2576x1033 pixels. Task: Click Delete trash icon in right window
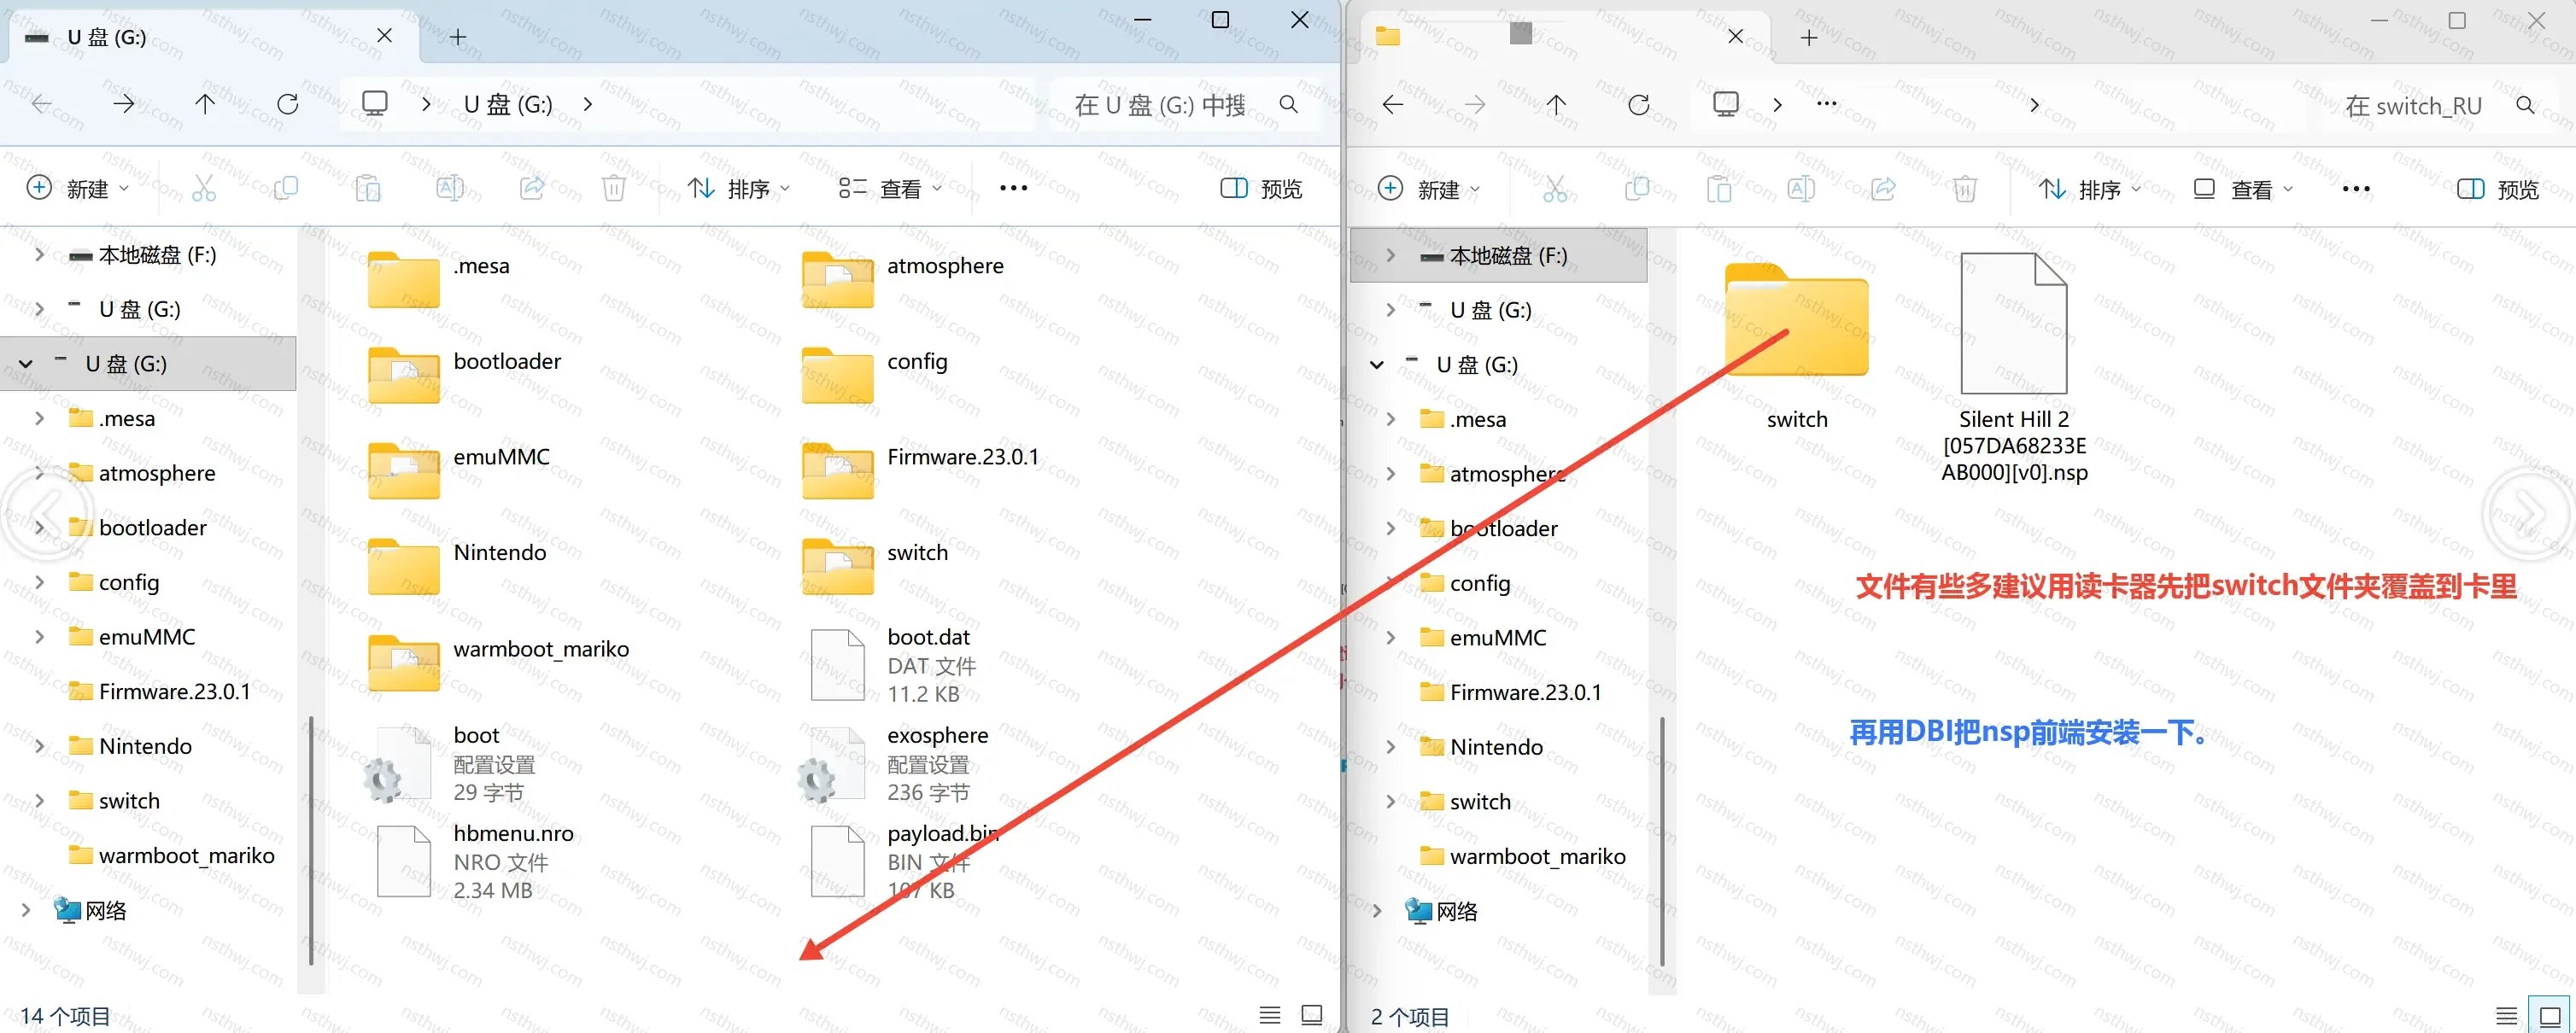point(1965,189)
